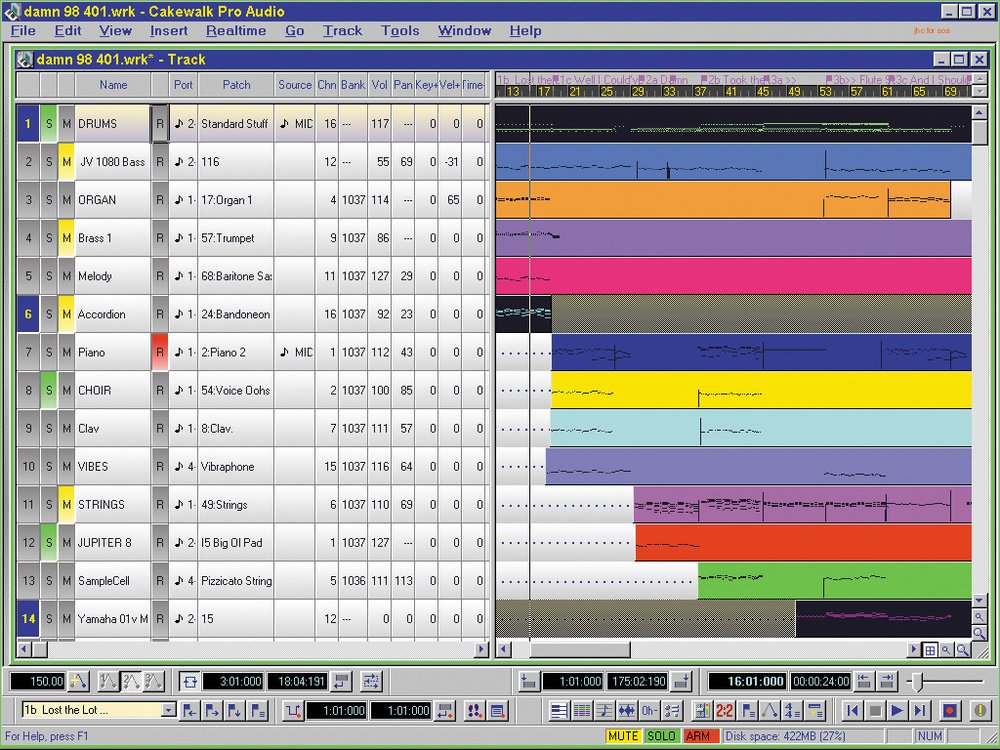Set Thru time to Now button beside 175:02:190
The width and height of the screenshot is (1000, 750).
(x=682, y=681)
